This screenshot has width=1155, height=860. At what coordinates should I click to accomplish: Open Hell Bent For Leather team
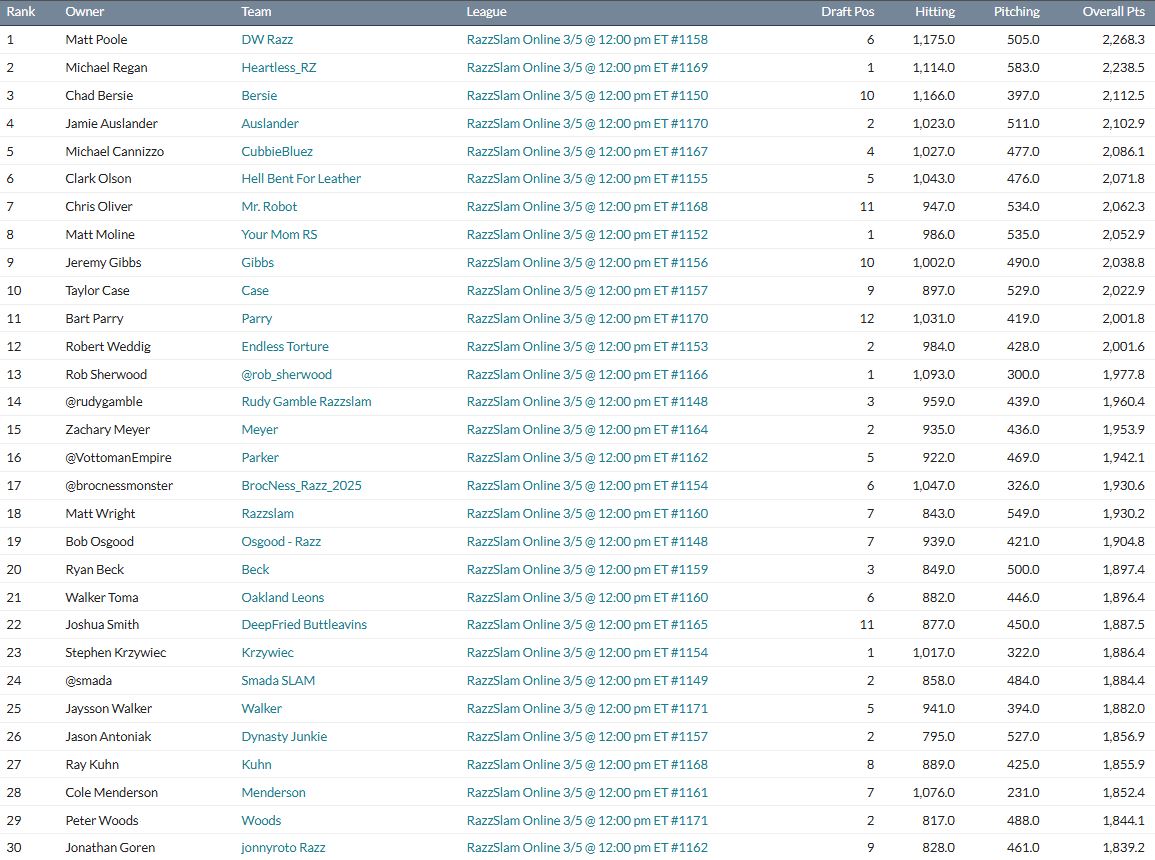pyautogui.click(x=301, y=179)
